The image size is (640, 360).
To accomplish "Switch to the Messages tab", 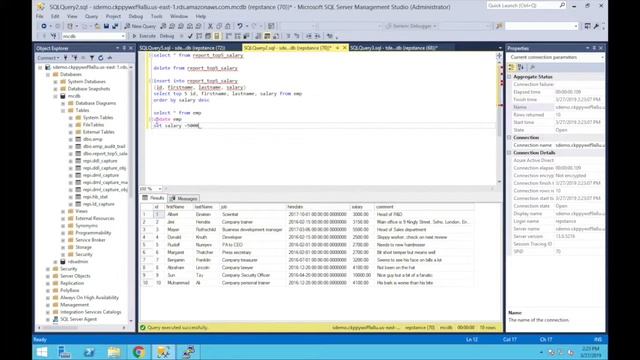I will click(184, 198).
